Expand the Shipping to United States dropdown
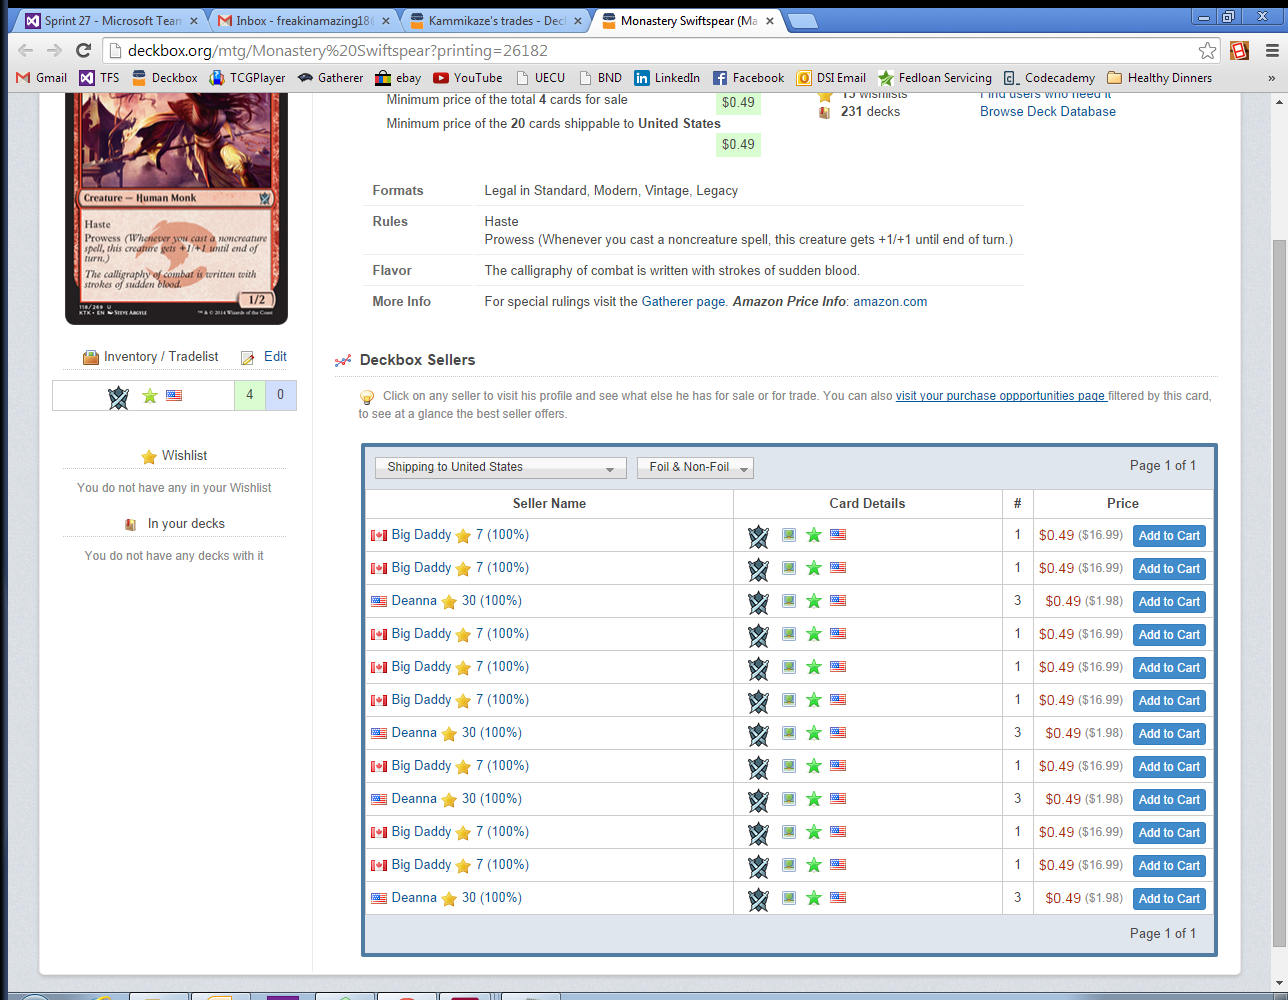The height and width of the screenshot is (1000, 1288). click(x=500, y=467)
